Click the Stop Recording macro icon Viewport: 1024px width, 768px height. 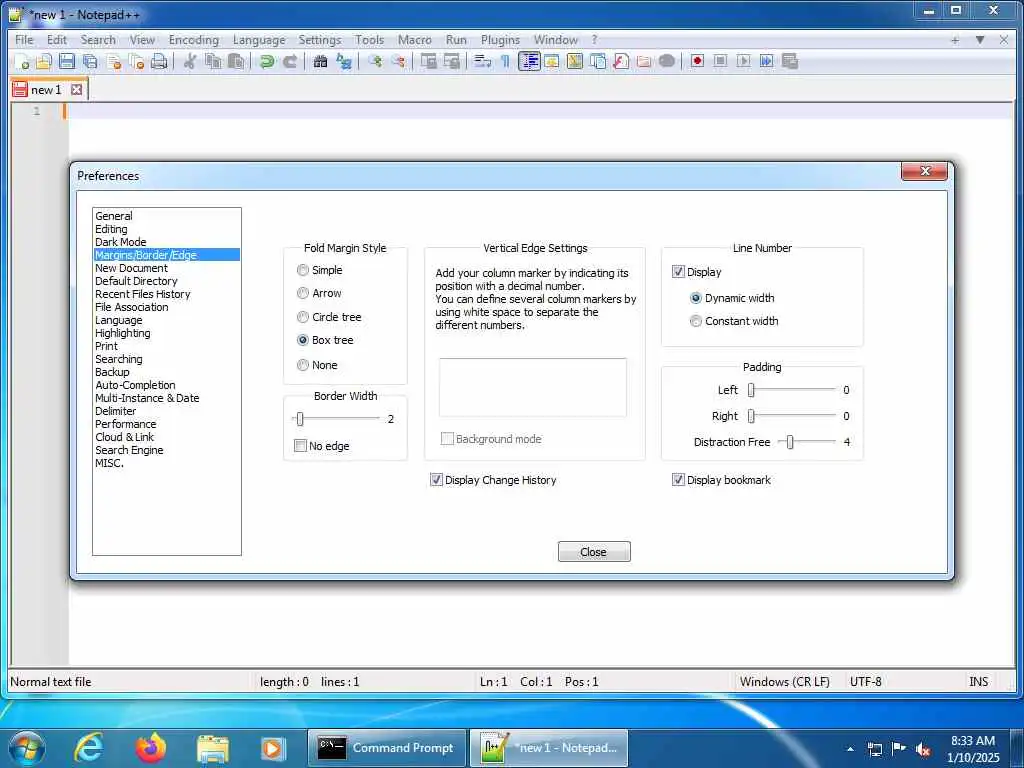[720, 61]
